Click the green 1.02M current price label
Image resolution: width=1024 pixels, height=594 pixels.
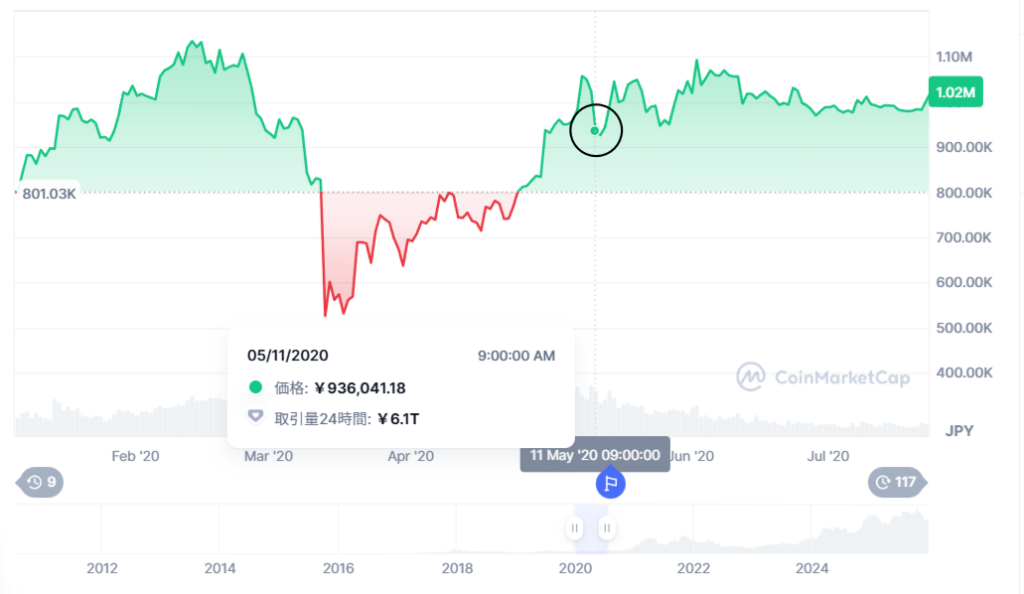955,93
